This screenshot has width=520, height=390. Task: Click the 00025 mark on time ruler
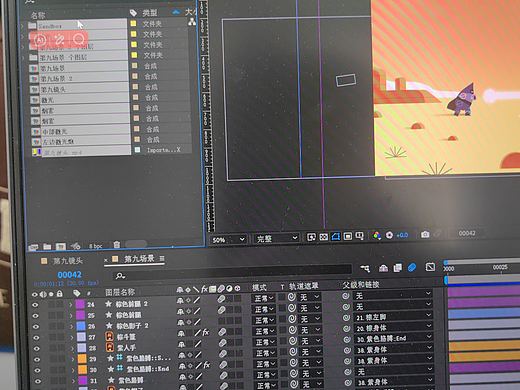(x=500, y=267)
